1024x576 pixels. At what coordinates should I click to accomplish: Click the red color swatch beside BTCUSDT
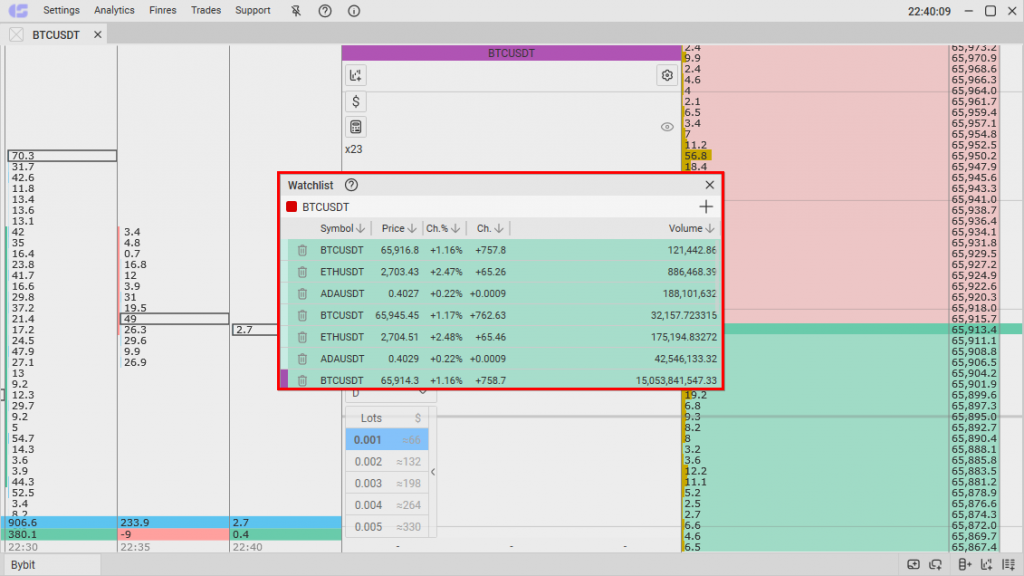click(292, 207)
